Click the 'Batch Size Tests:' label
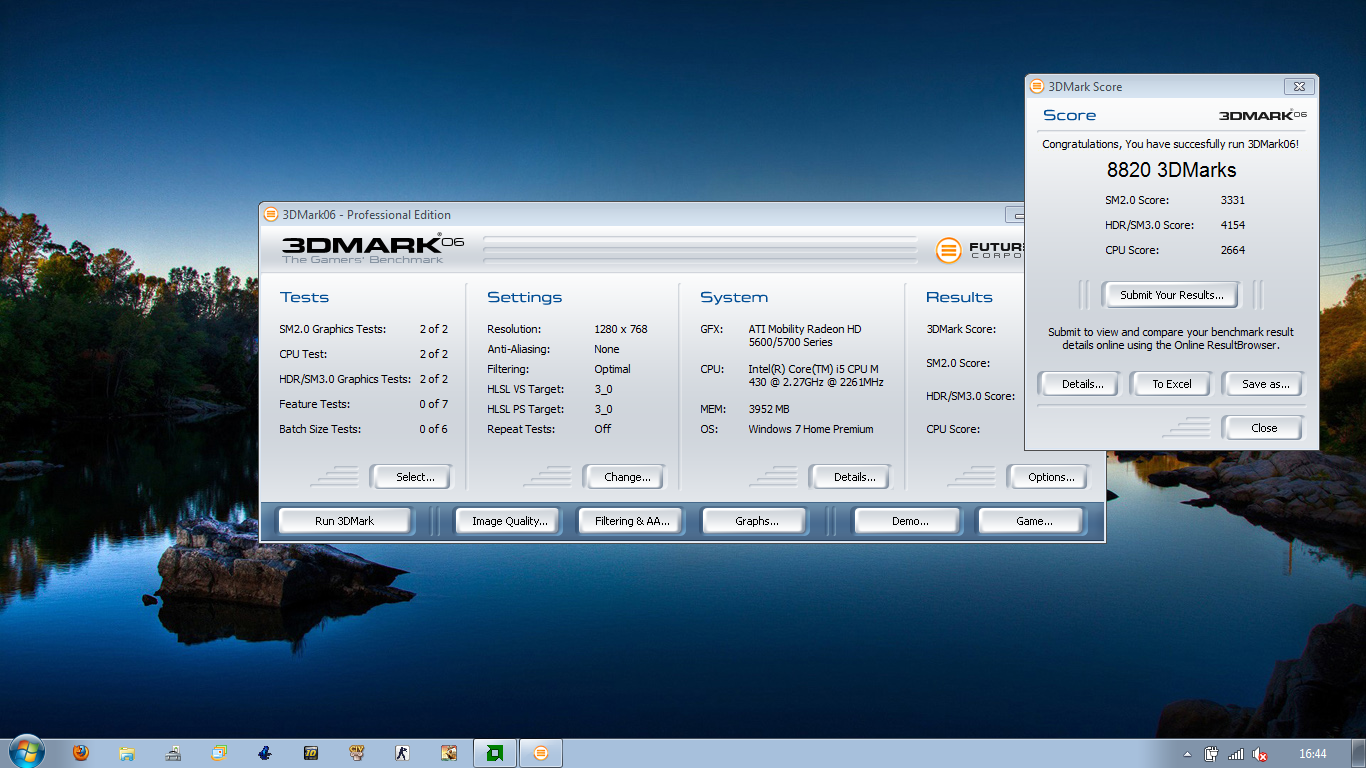The width and height of the screenshot is (1366, 768). pos(320,429)
